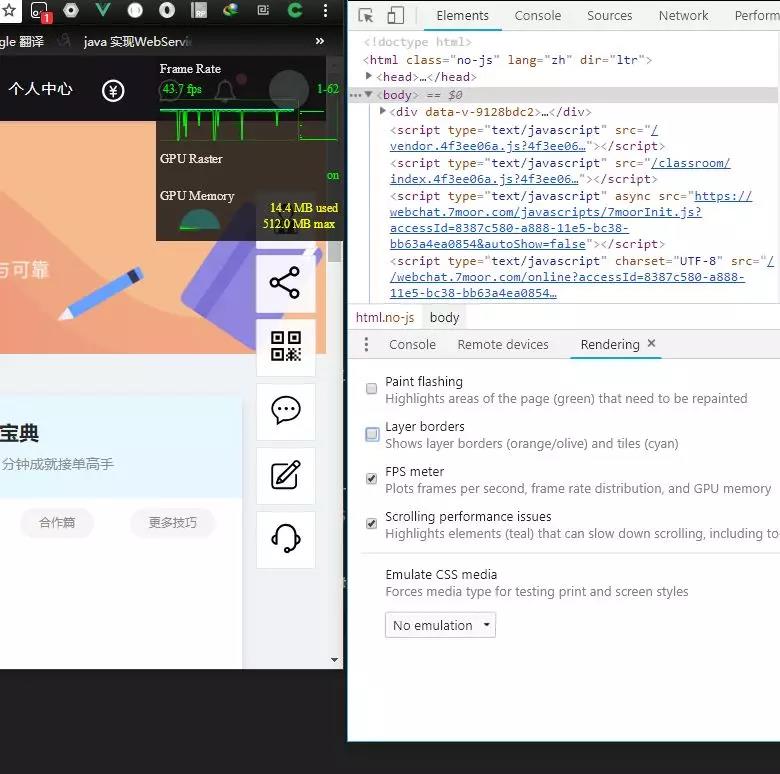Click the 更多技巧 button
Viewport: 780px width, 774px height.
172,522
